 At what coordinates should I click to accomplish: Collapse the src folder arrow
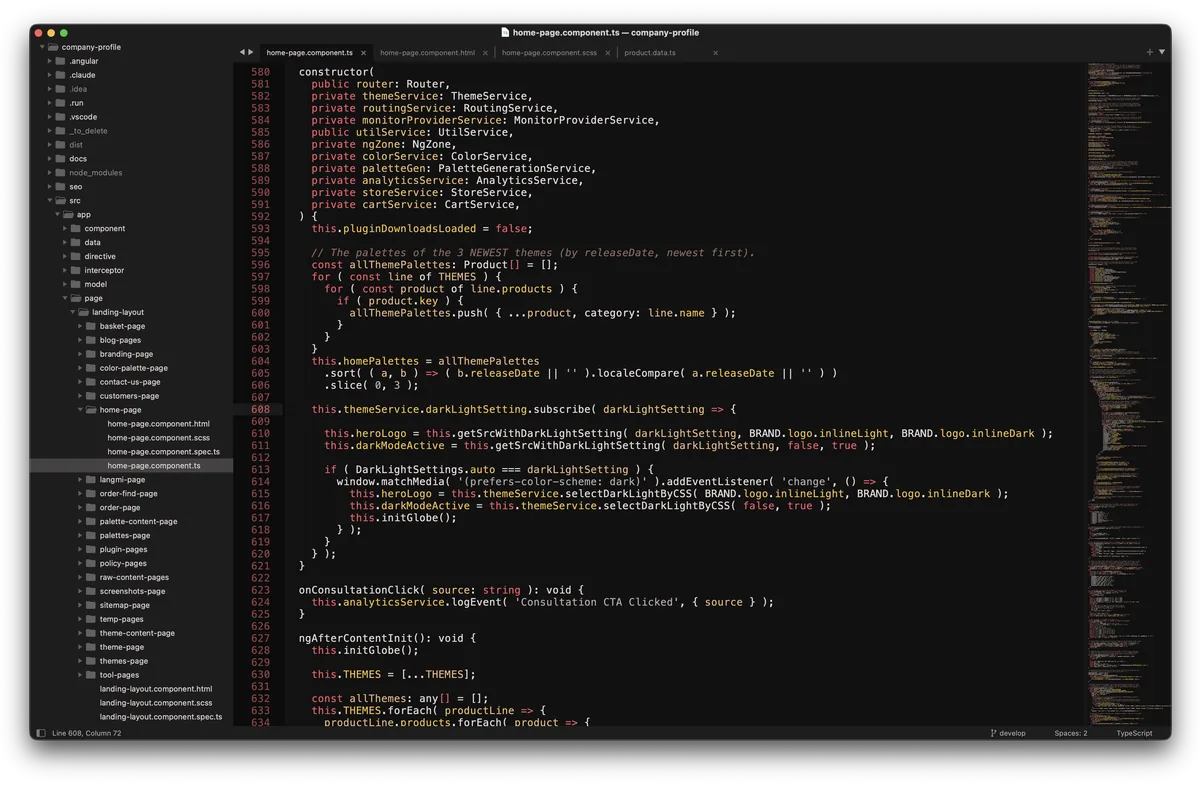(x=49, y=201)
